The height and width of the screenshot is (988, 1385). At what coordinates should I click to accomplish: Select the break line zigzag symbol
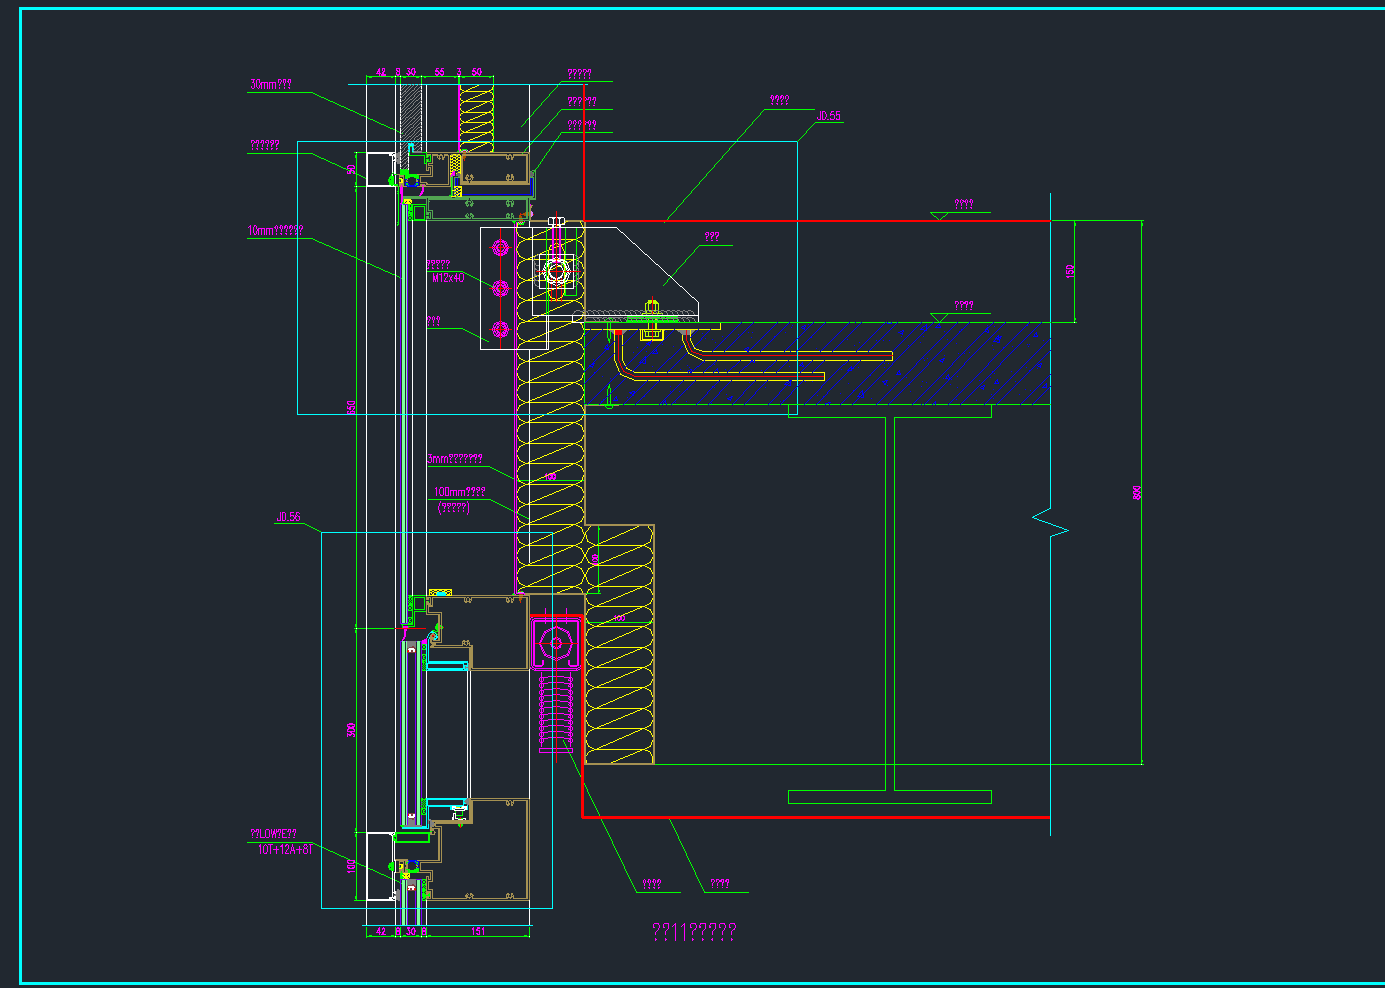pyautogui.click(x=1050, y=523)
